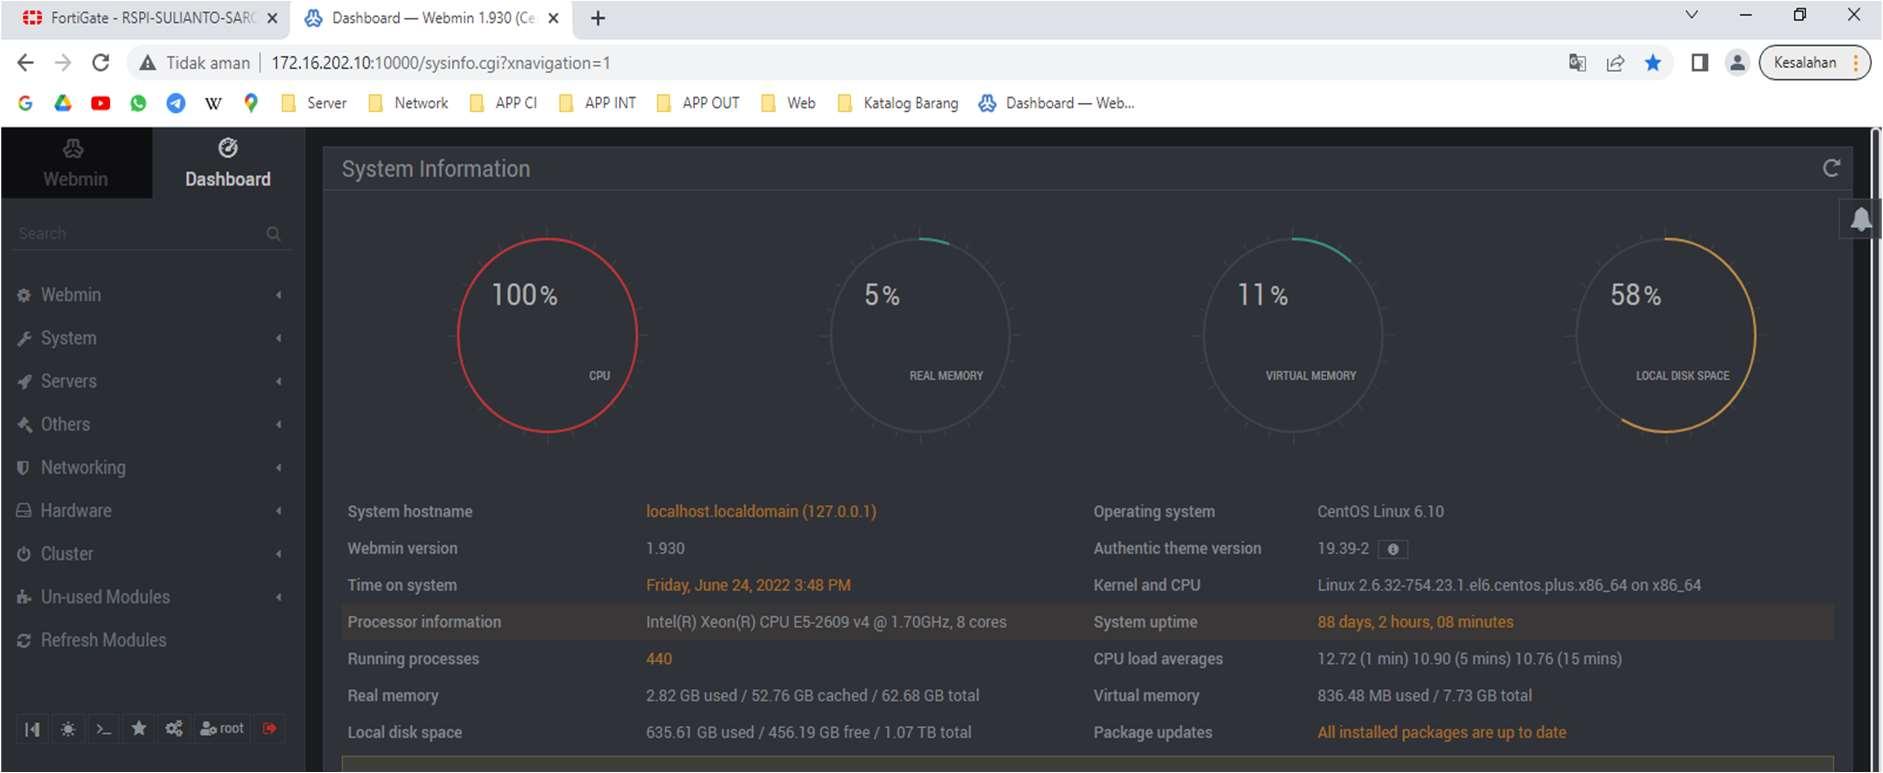Viewport: 1883px width, 773px height.
Task: Toggle night mode with the sun icon
Action: [x=68, y=729]
